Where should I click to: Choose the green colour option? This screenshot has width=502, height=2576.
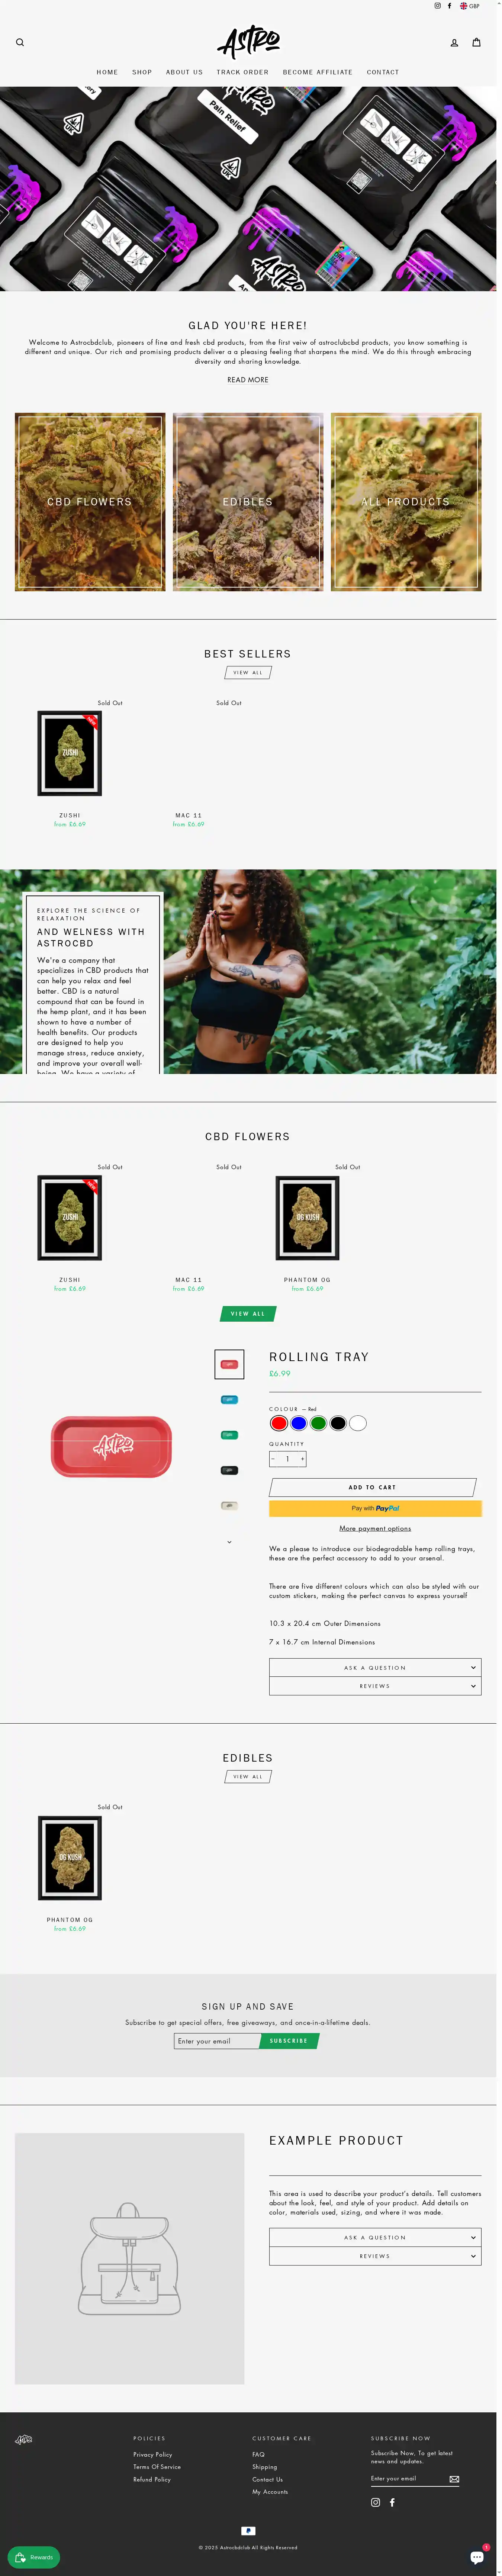point(318,1423)
